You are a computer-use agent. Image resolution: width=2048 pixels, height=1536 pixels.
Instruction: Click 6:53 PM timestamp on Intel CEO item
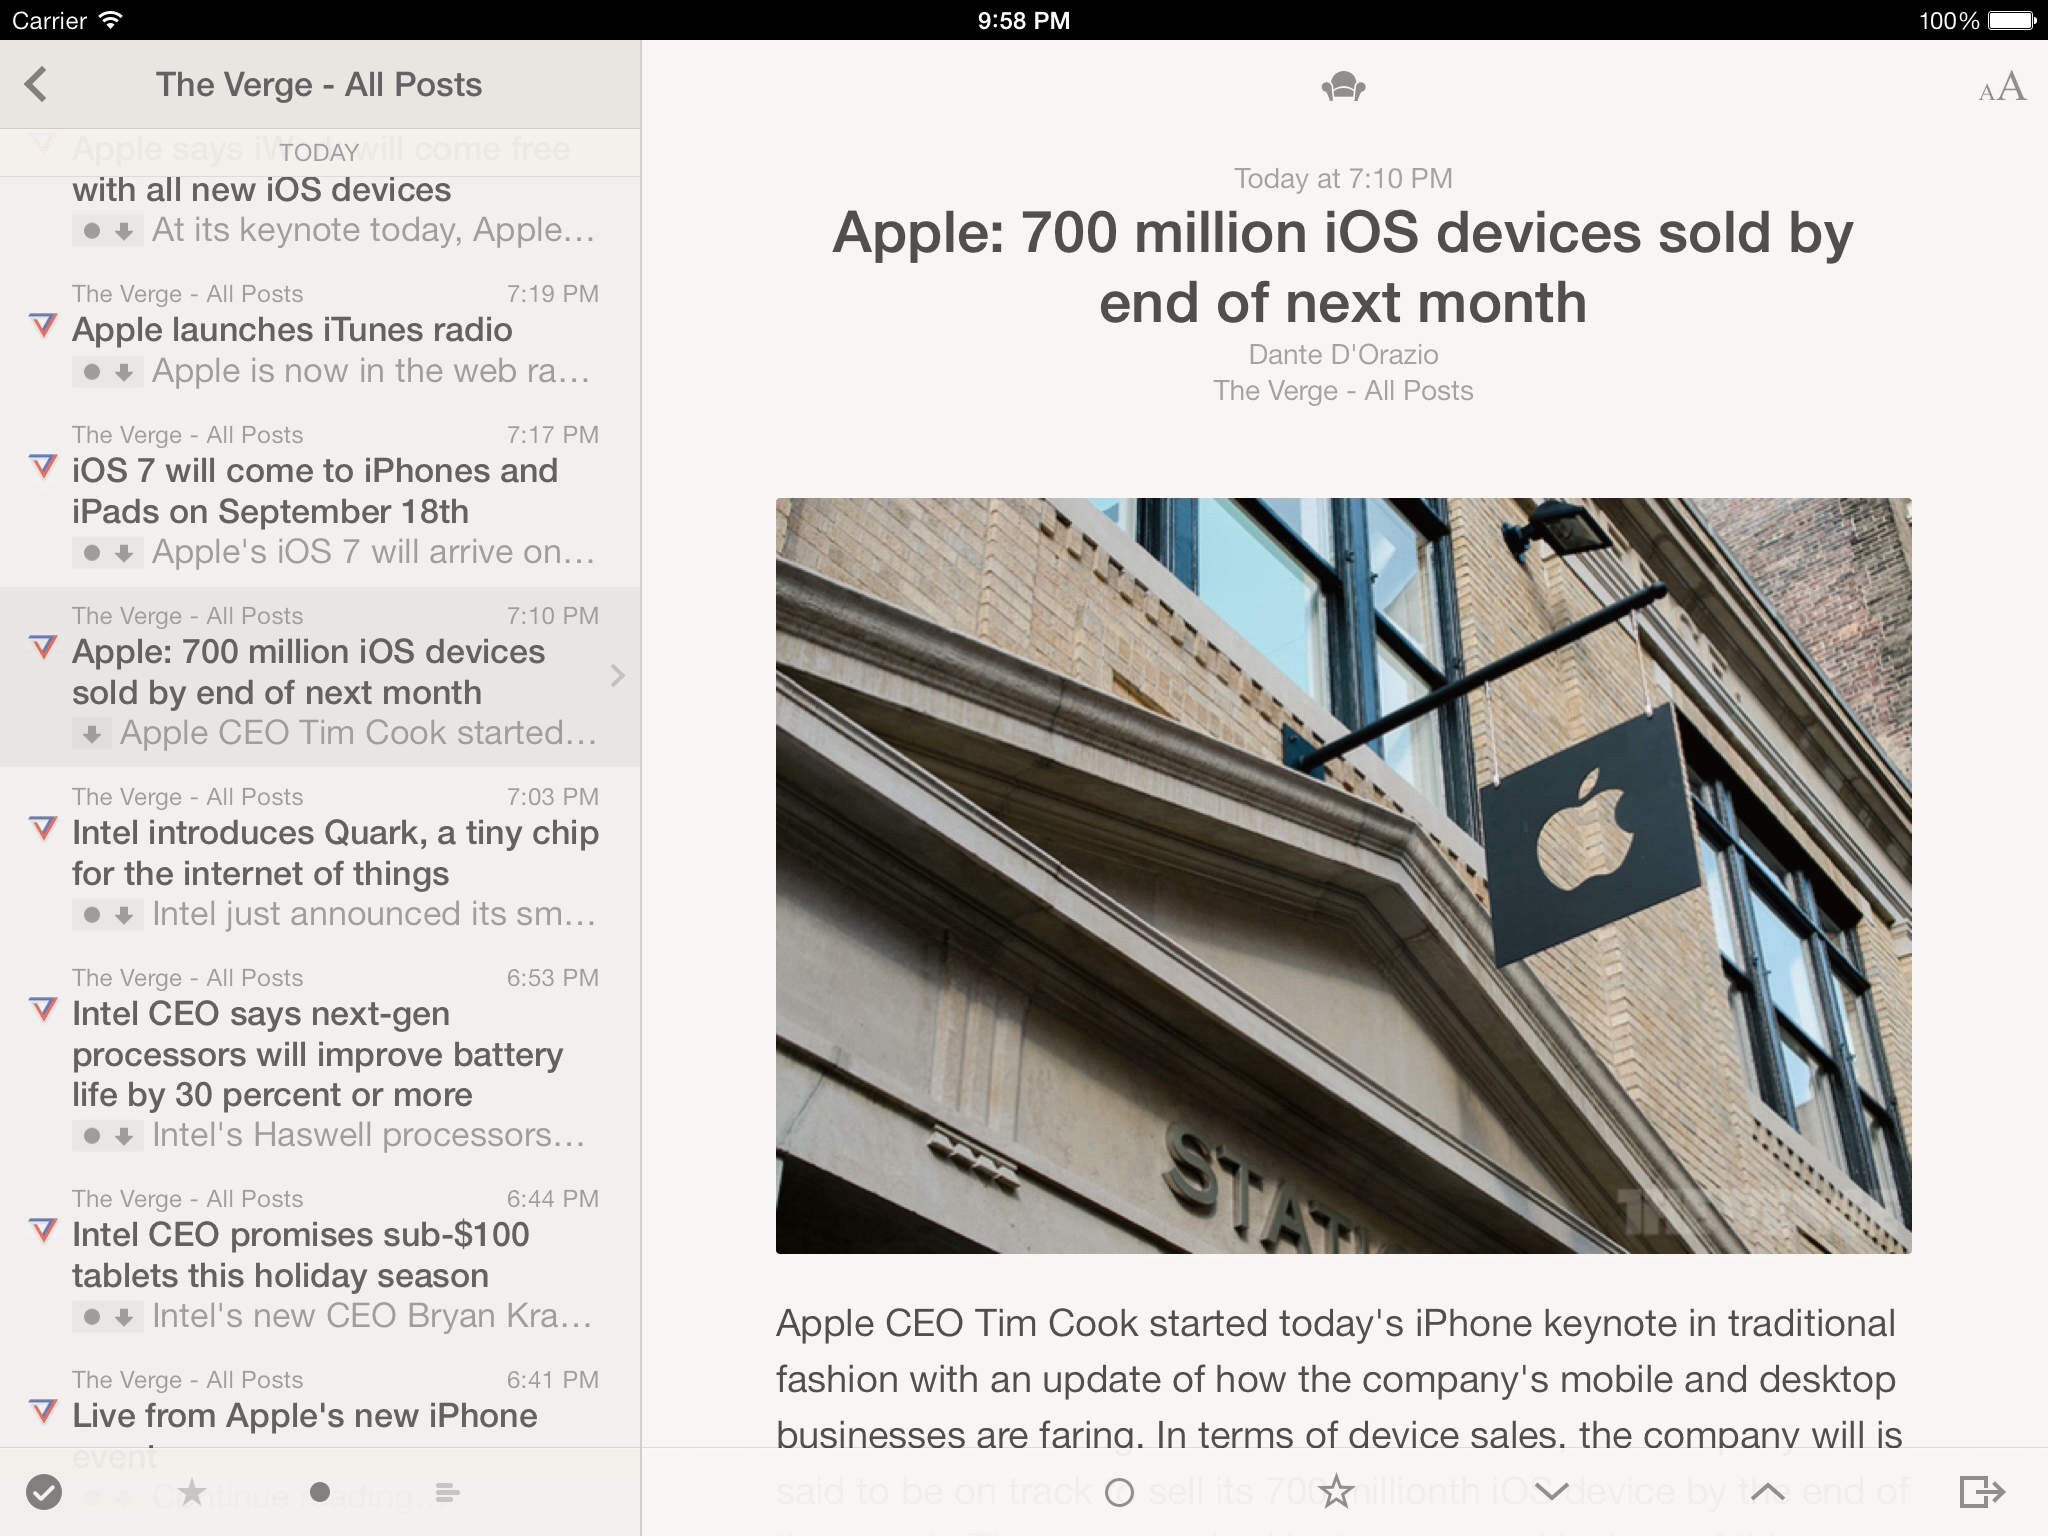point(552,978)
